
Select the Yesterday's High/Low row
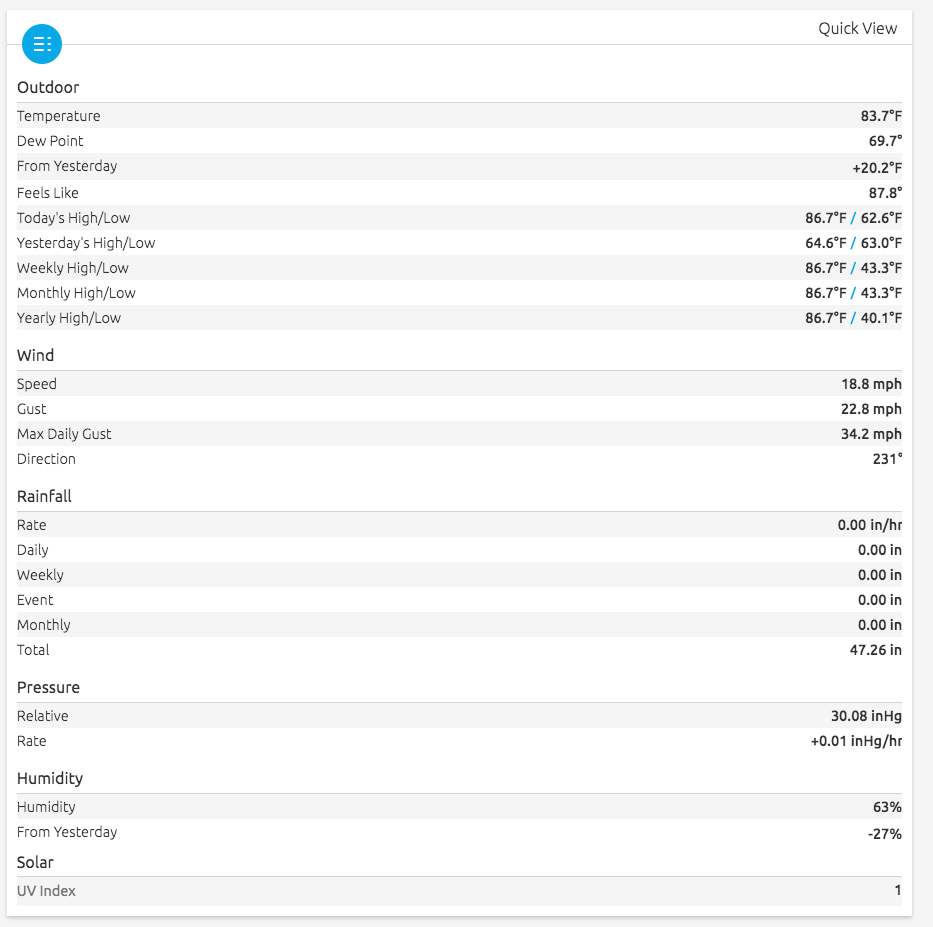click(459, 243)
